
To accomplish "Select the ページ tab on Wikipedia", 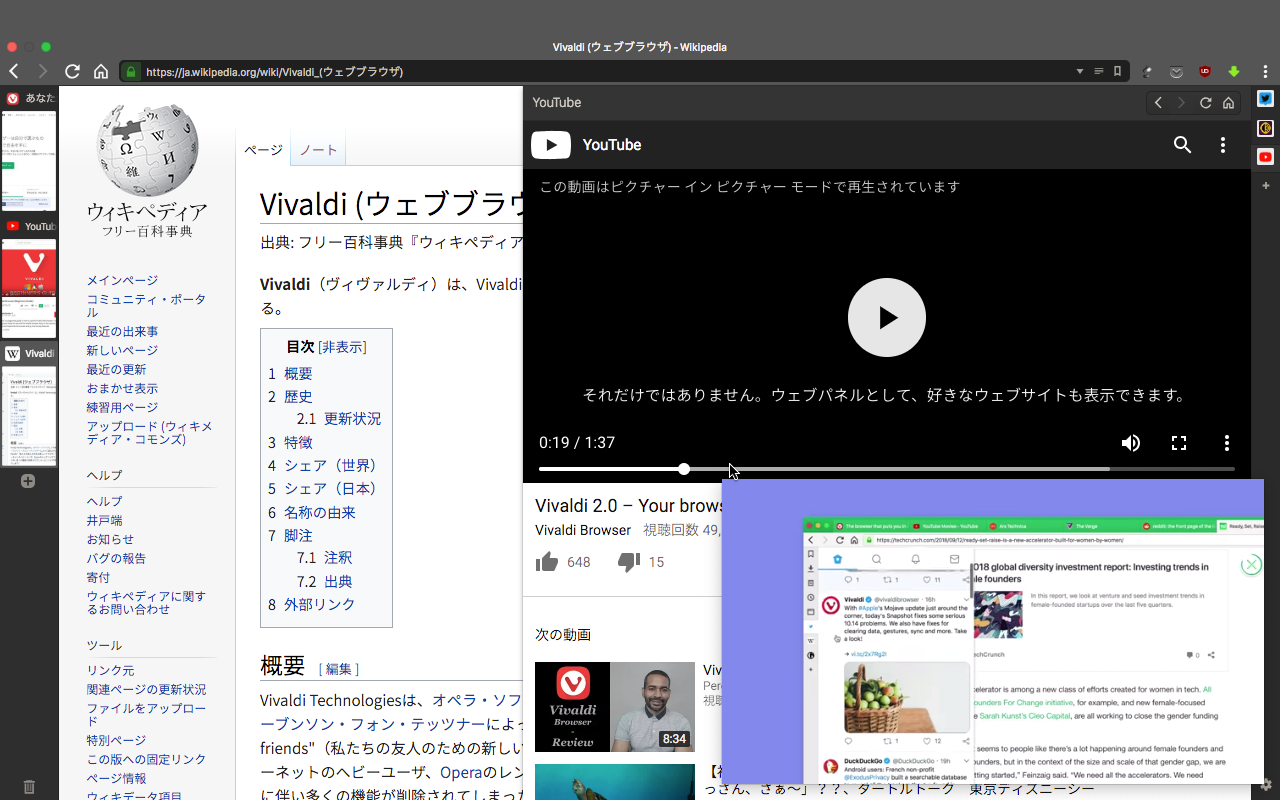I will click(263, 150).
